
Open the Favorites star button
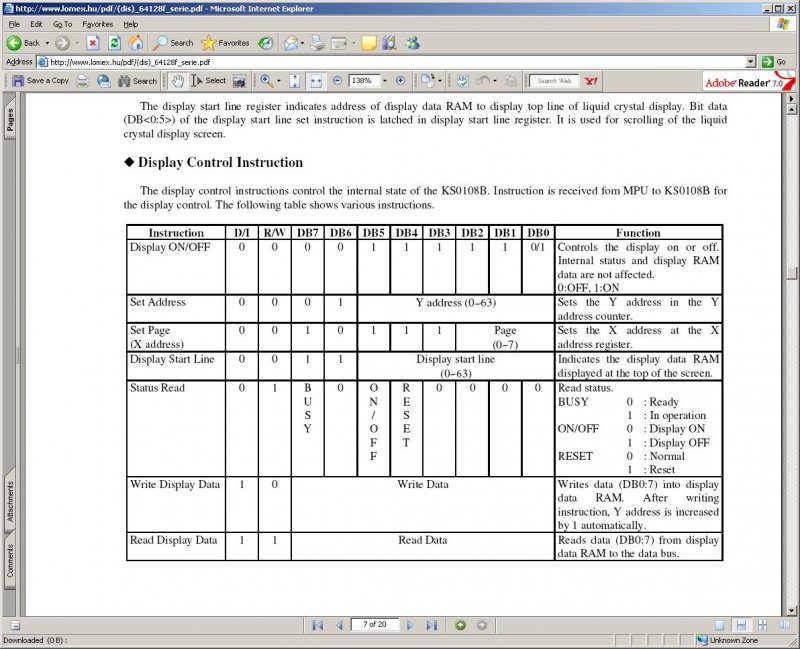[x=225, y=43]
